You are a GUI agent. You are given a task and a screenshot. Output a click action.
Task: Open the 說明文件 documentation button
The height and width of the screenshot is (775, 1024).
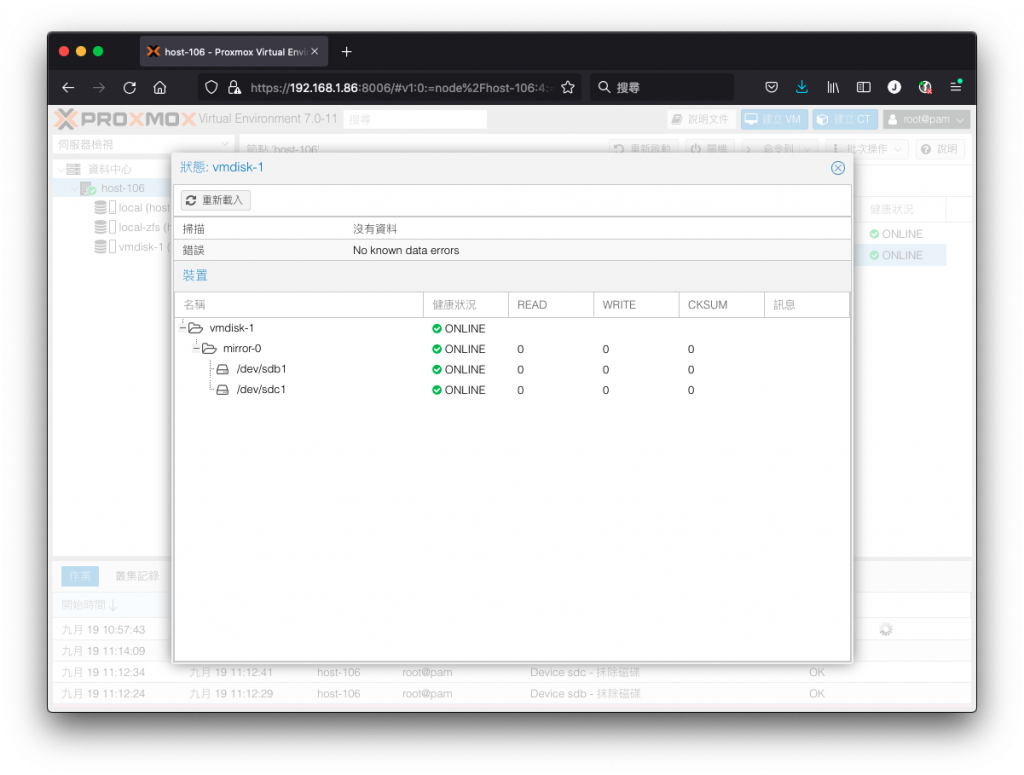pyautogui.click(x=701, y=119)
